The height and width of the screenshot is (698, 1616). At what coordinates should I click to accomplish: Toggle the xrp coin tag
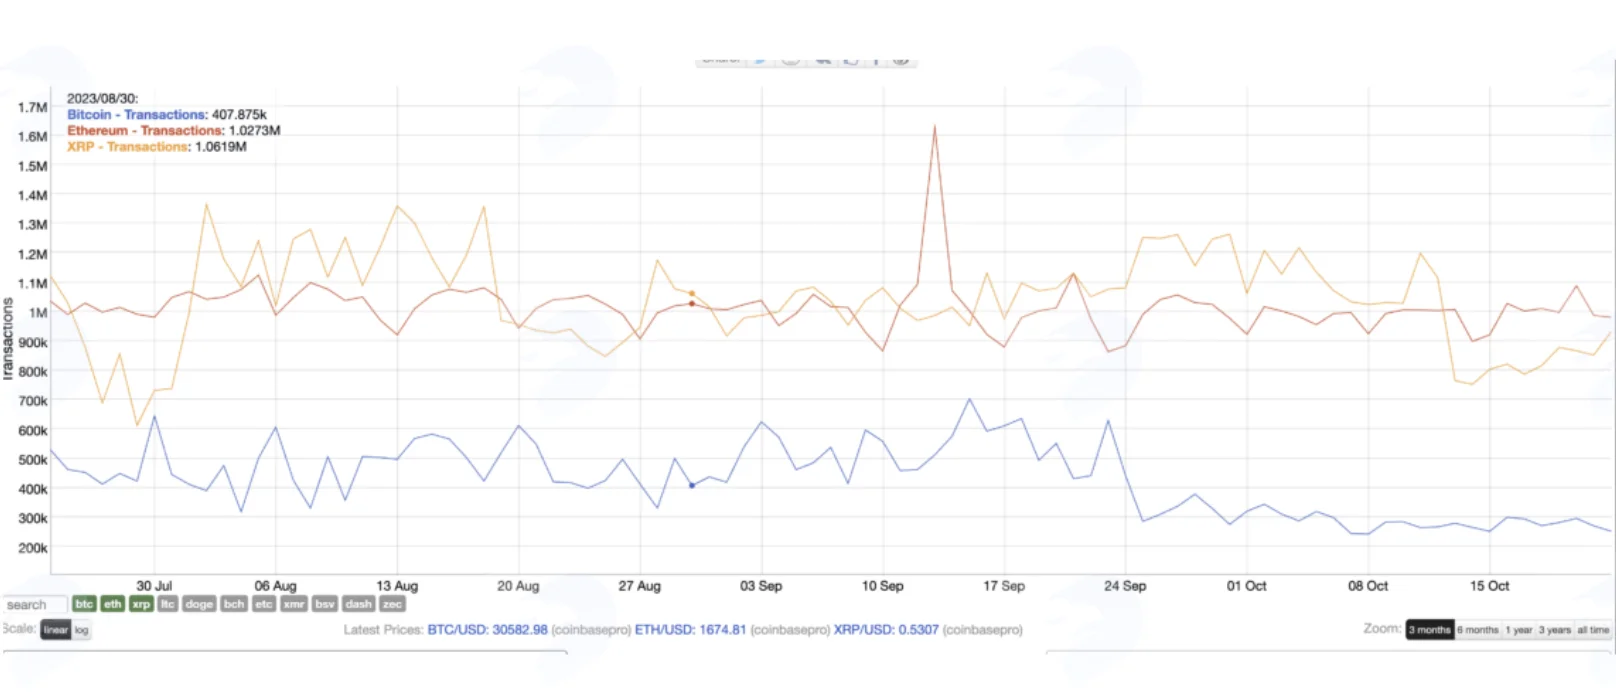click(x=141, y=604)
